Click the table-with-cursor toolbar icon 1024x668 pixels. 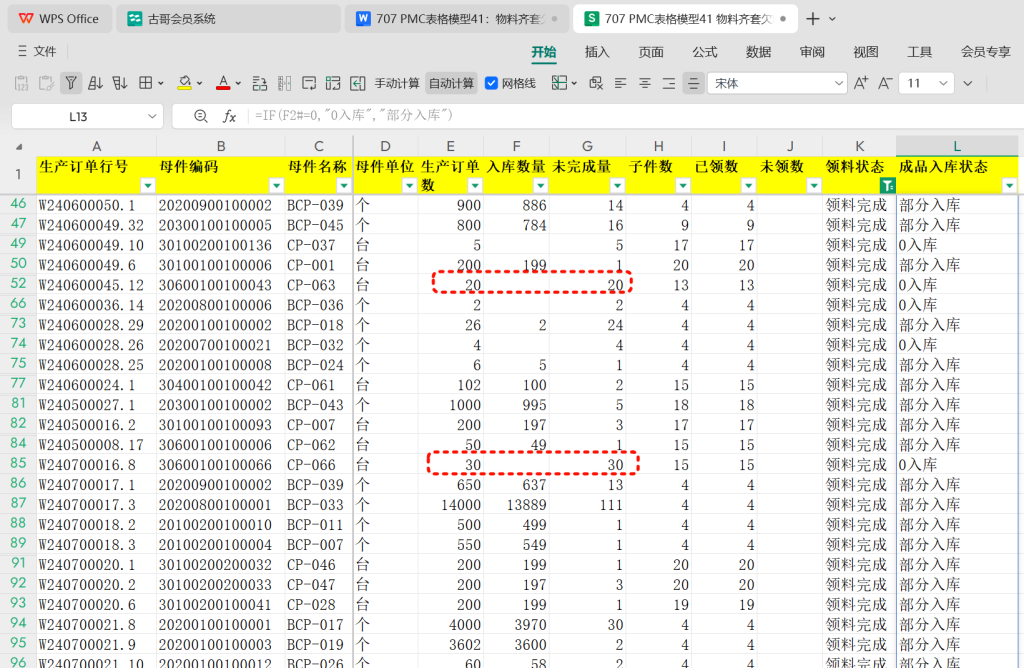[333, 83]
